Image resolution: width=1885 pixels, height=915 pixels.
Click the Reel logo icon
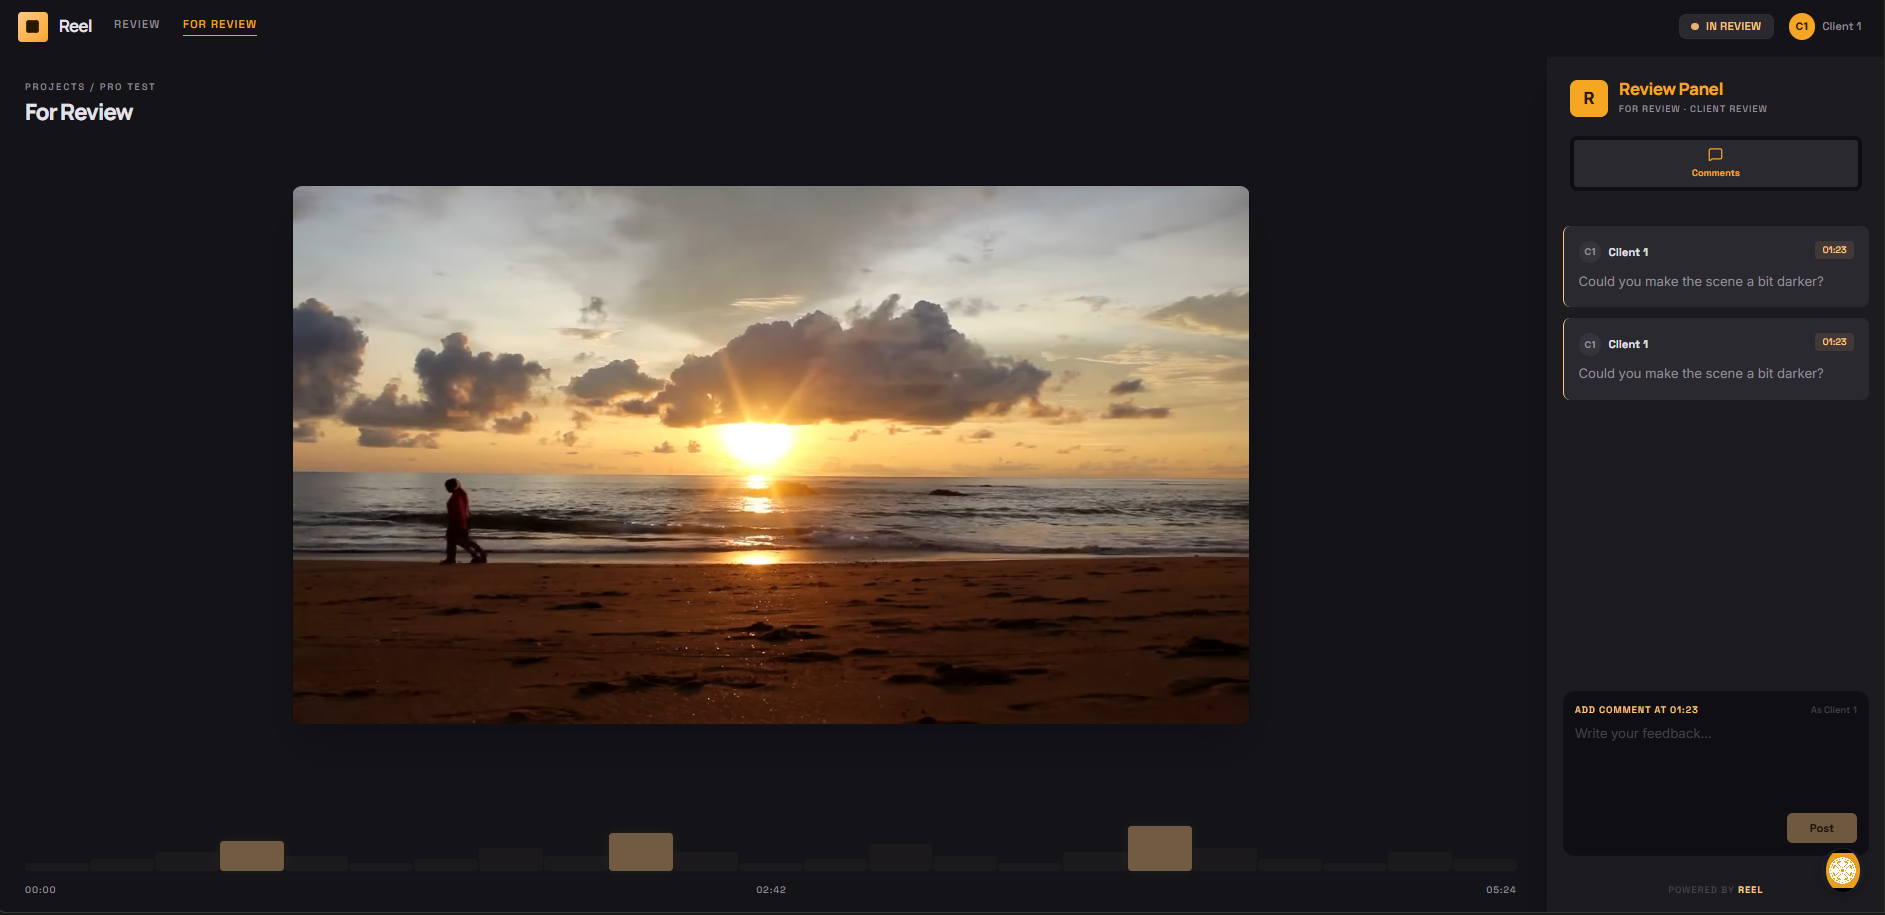point(33,27)
